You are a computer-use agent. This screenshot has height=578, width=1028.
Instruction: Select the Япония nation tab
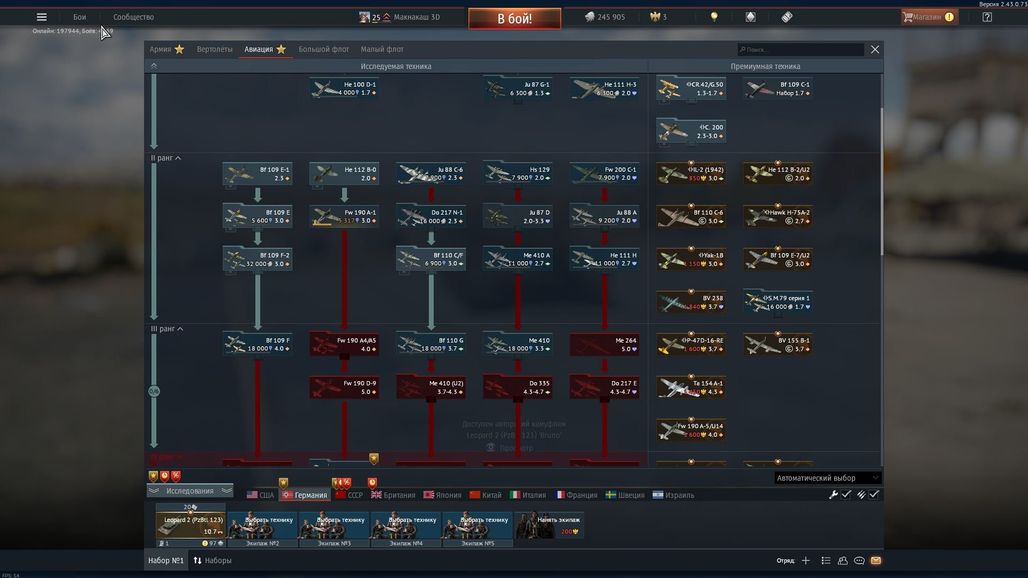tap(443, 495)
